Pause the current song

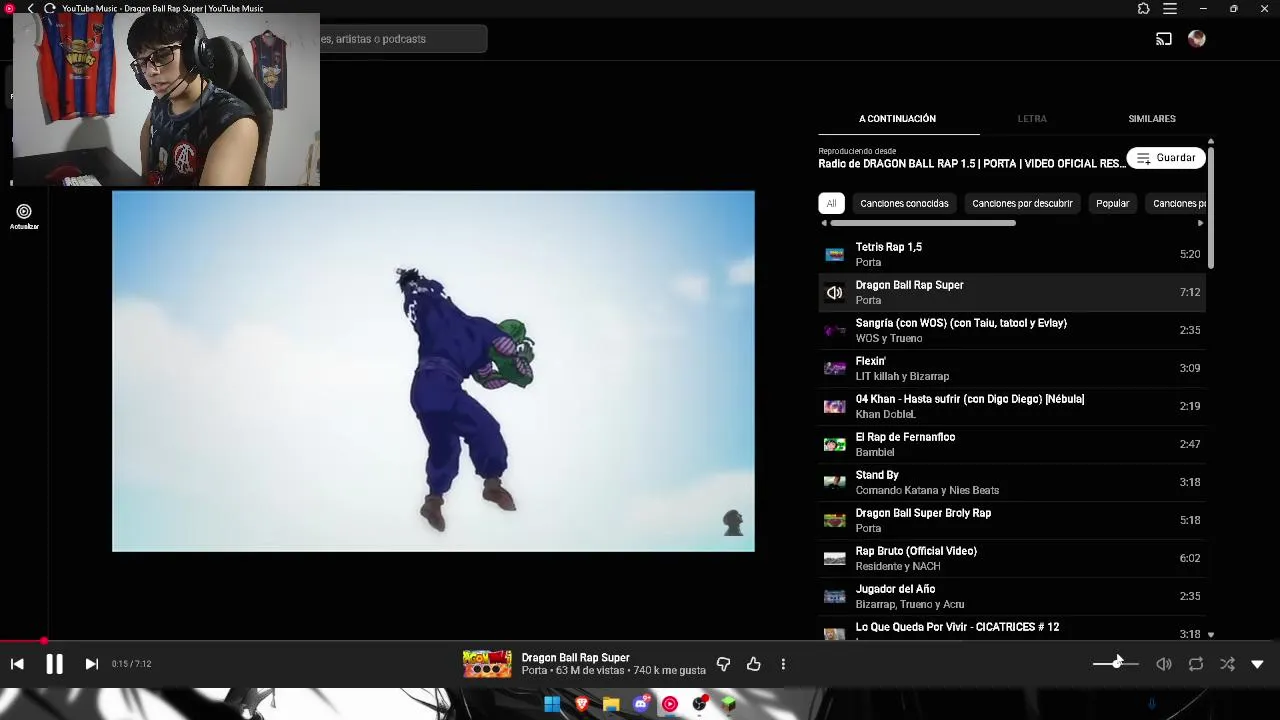click(x=54, y=664)
